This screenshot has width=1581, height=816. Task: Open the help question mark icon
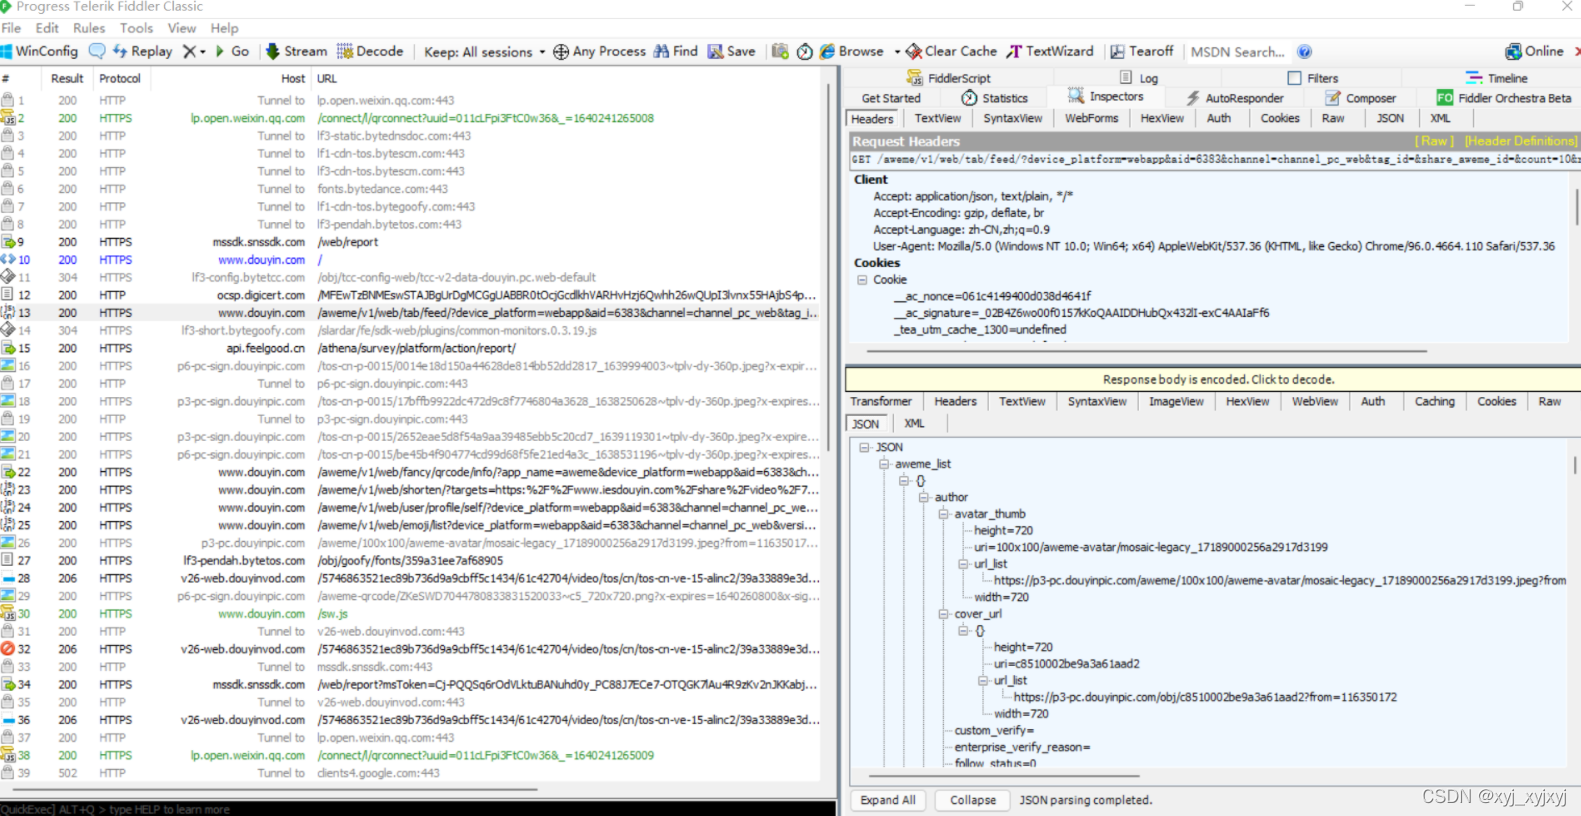(1305, 52)
